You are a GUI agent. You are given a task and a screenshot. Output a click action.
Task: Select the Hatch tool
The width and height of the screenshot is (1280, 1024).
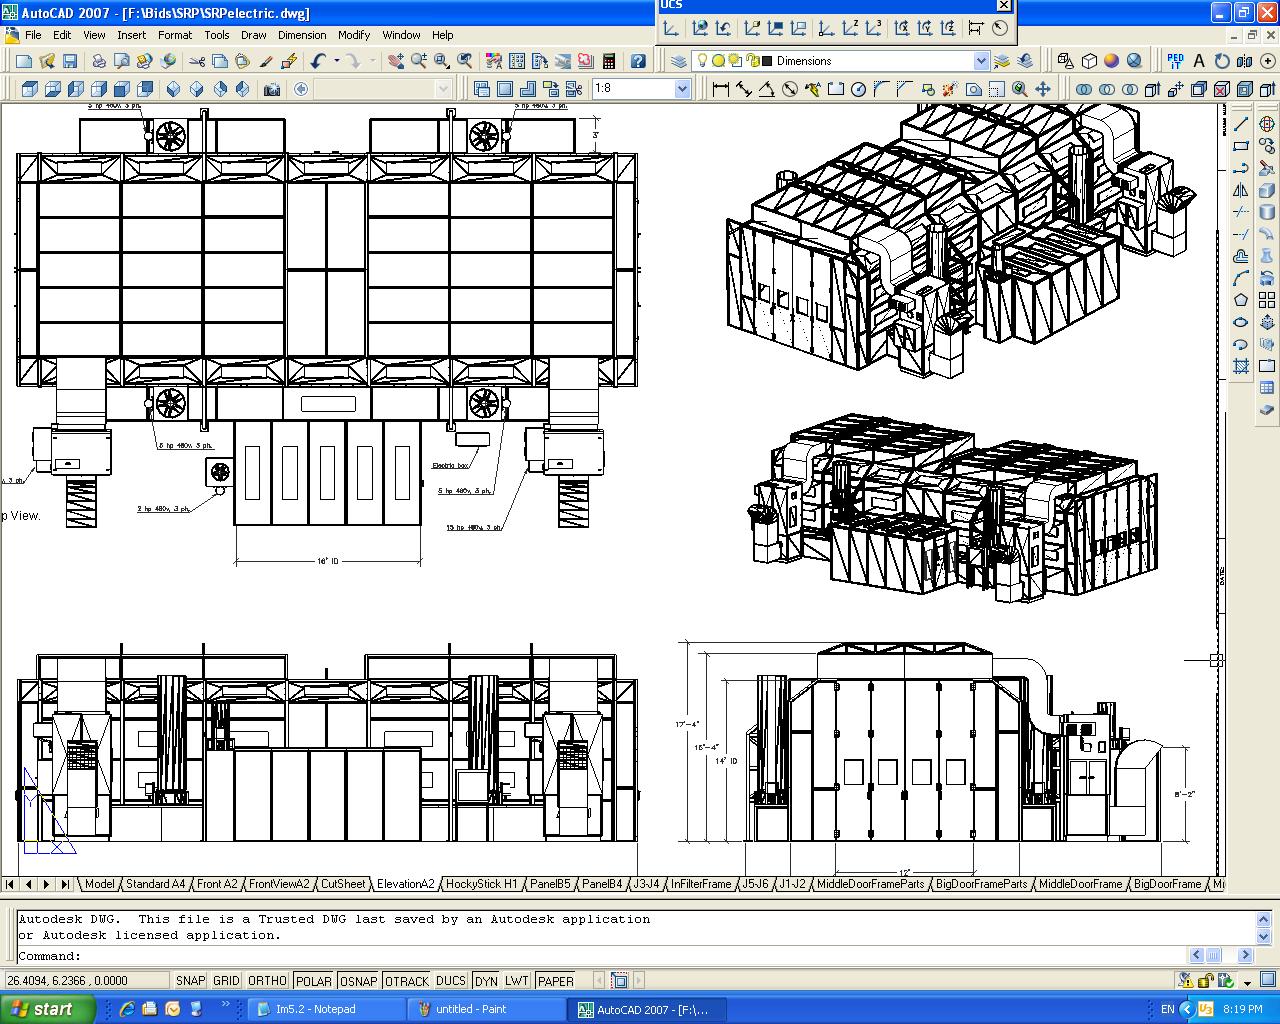(1241, 366)
